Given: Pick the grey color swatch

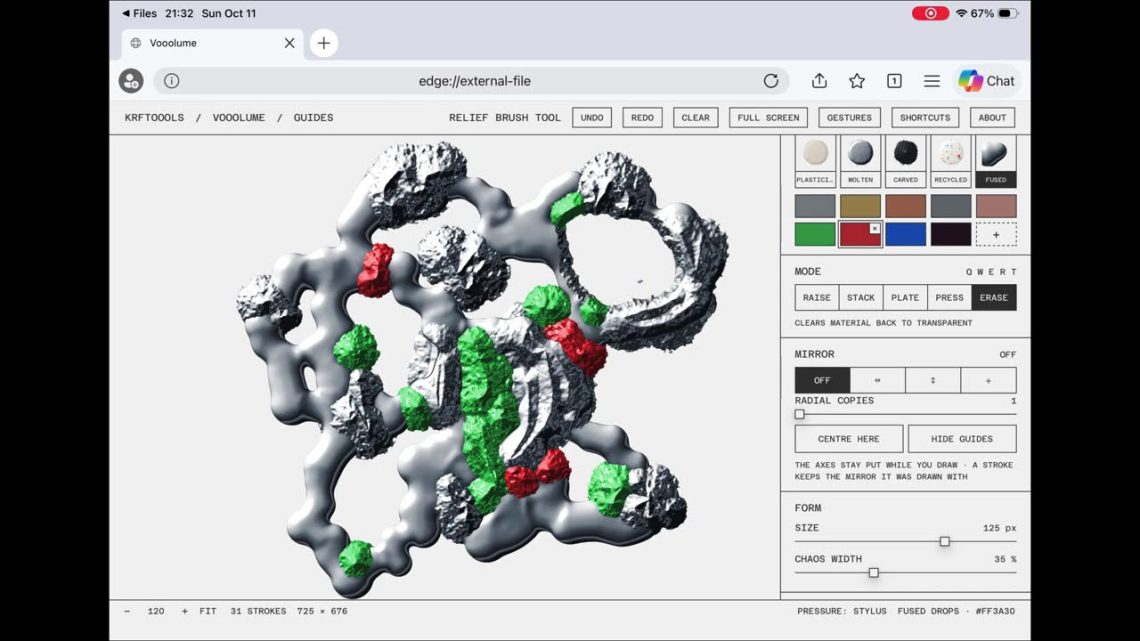Looking at the screenshot, I should [x=815, y=206].
